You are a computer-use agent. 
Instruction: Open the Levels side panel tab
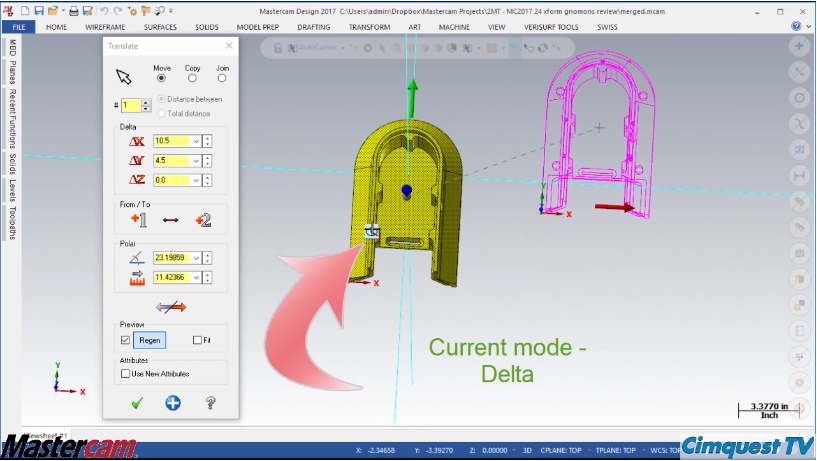(x=12, y=190)
